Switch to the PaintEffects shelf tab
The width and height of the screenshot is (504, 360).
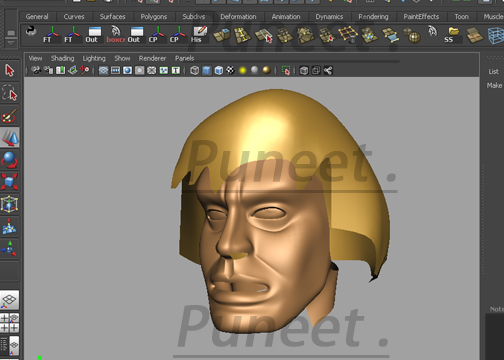coord(421,17)
